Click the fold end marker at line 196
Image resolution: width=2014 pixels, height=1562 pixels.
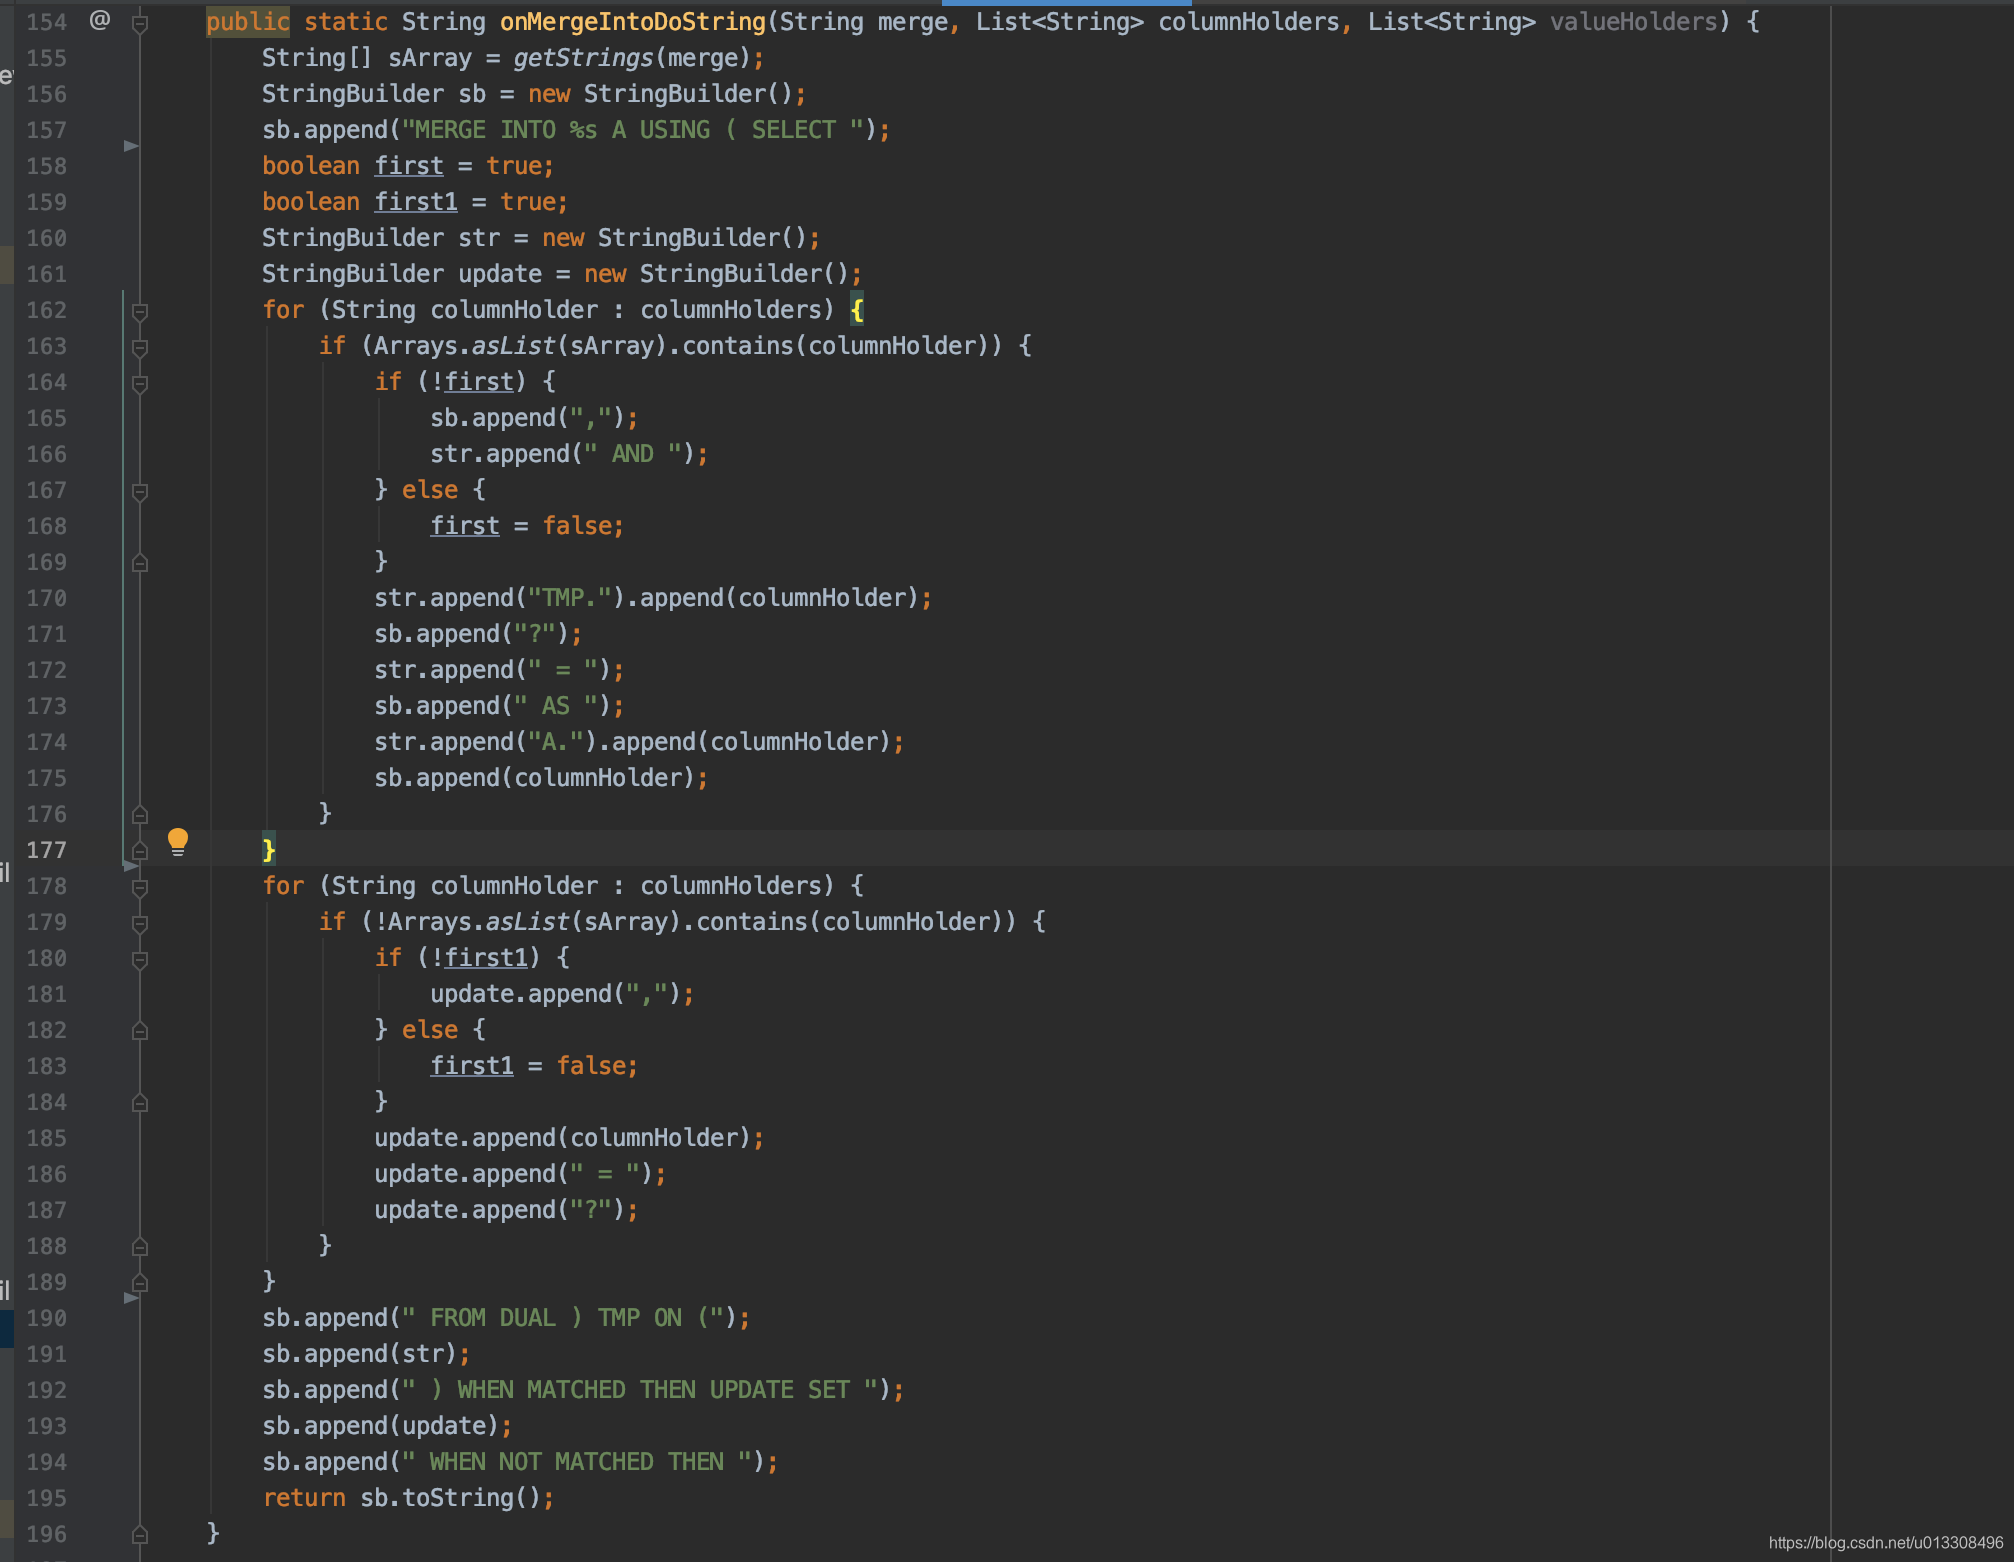click(x=140, y=1535)
